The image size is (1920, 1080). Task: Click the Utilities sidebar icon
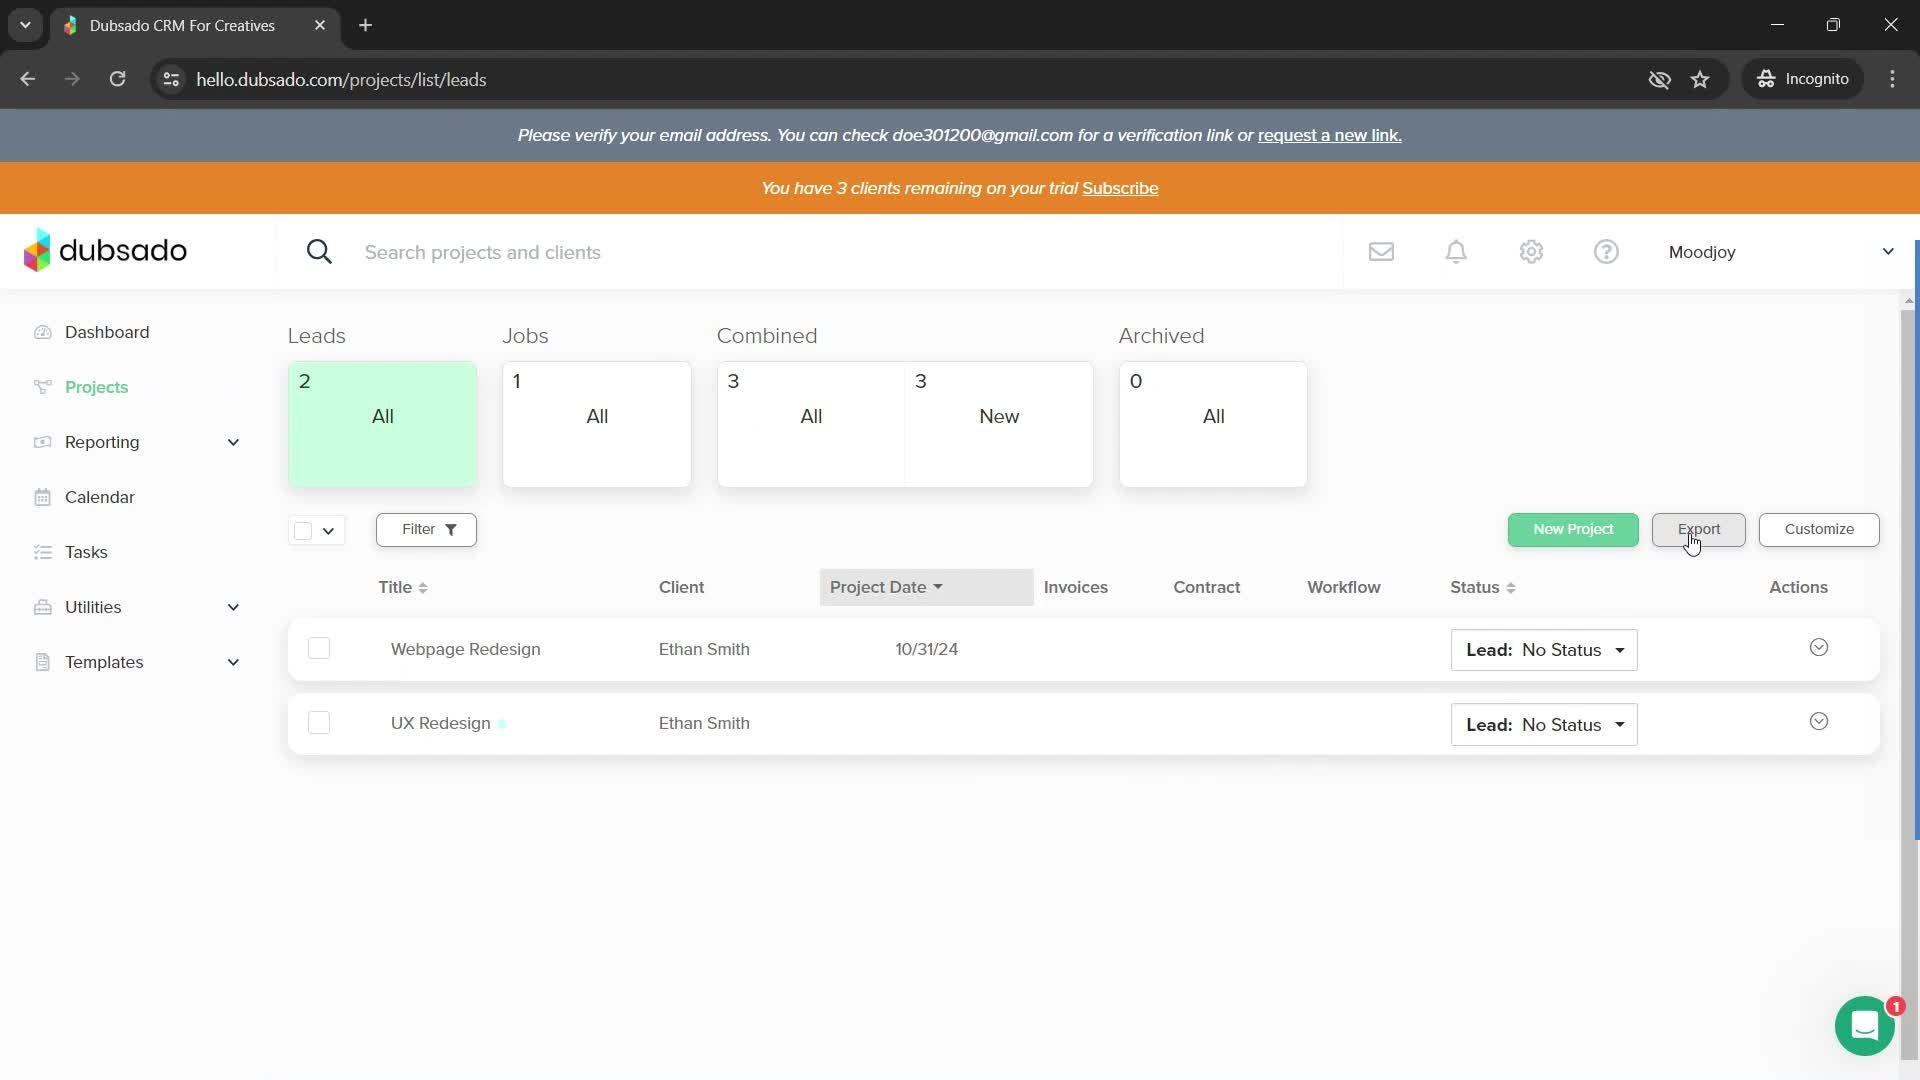(x=42, y=607)
